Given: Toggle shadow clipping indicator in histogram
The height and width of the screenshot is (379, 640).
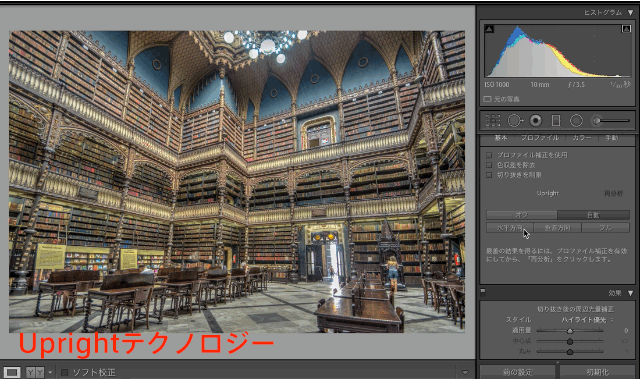Looking at the screenshot, I should click(x=489, y=29).
